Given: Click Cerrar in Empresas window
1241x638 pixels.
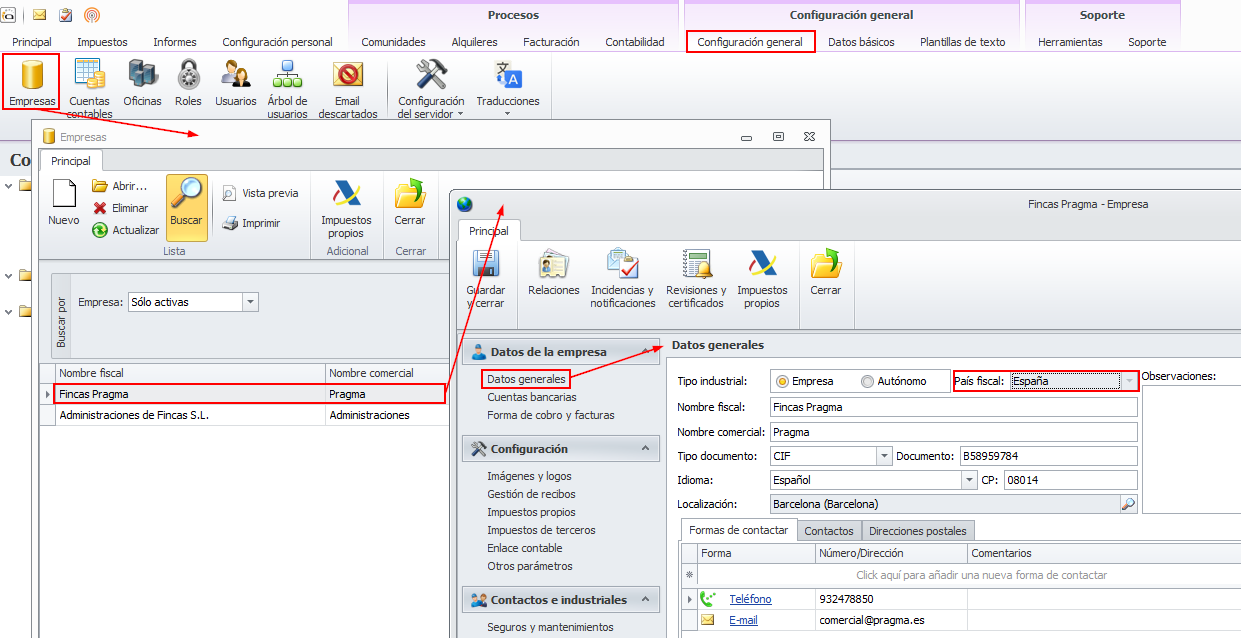Looking at the screenshot, I should point(410,203).
